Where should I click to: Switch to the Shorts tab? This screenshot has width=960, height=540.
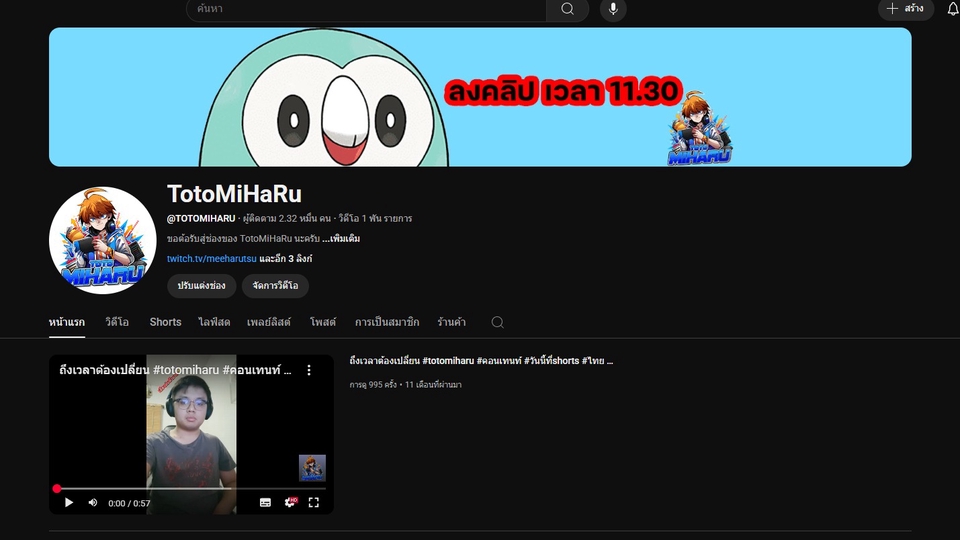[165, 322]
